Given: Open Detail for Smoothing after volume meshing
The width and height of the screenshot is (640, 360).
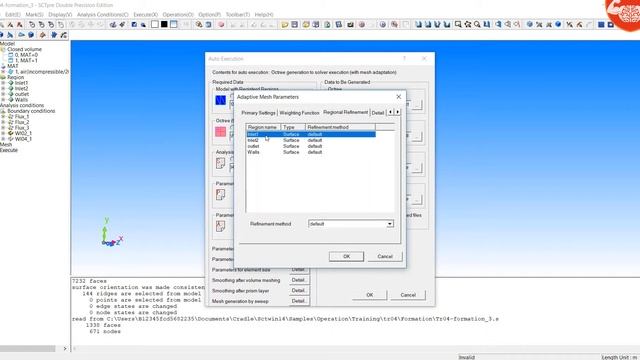Looking at the screenshot, I should [299, 280].
